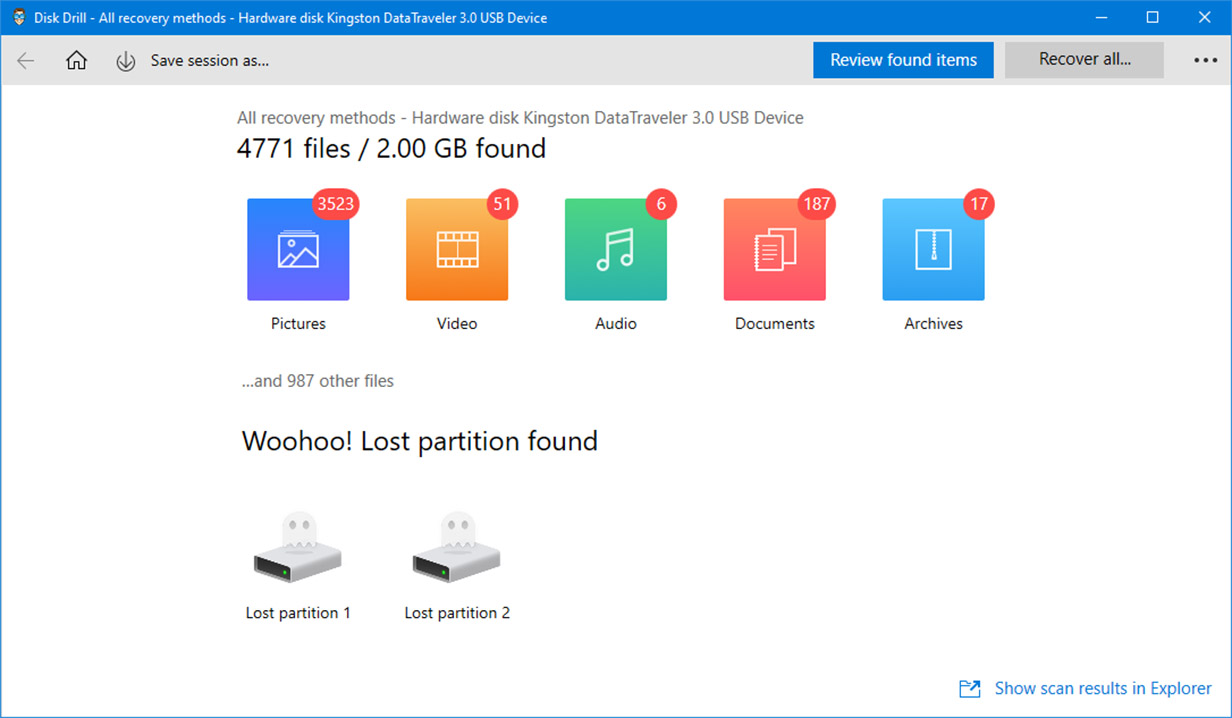The width and height of the screenshot is (1232, 718).
Task: Open Review found items
Action: (904, 60)
